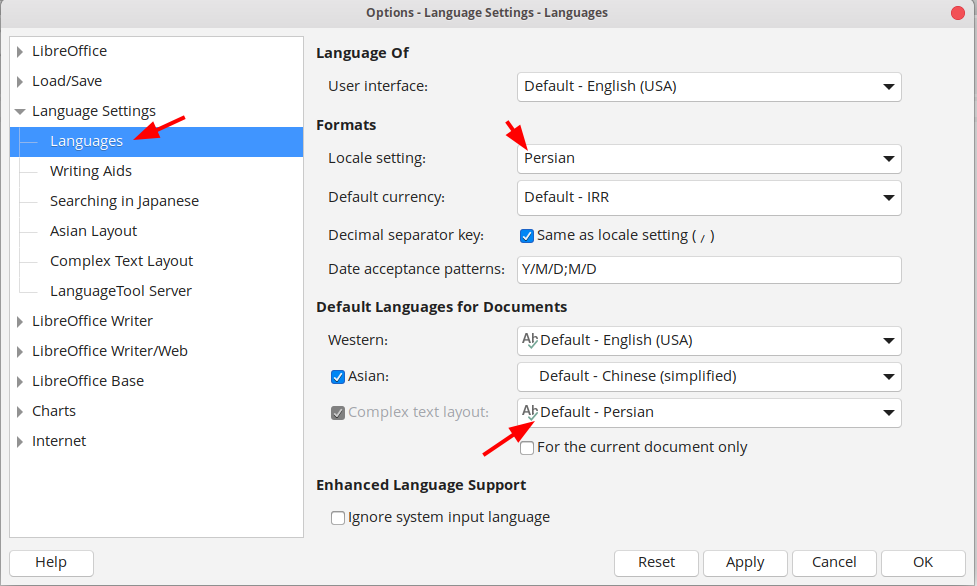Expand the LibreOffice Base node
The width and height of the screenshot is (977, 586).
20,382
